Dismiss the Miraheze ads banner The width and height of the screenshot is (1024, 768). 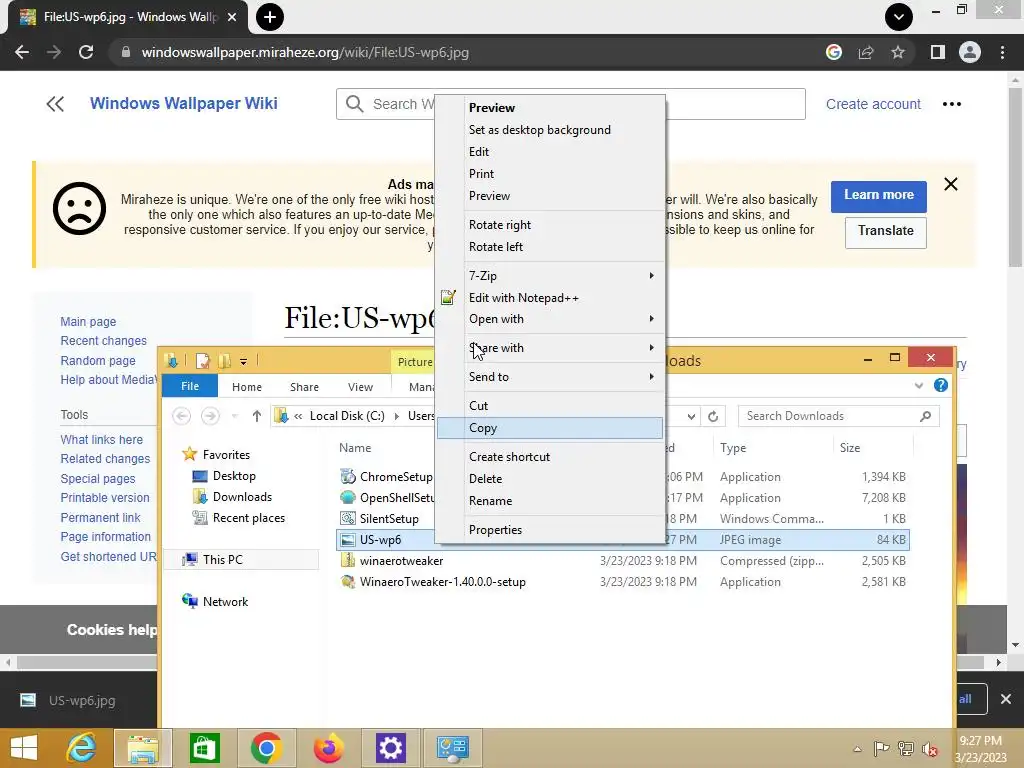click(951, 184)
